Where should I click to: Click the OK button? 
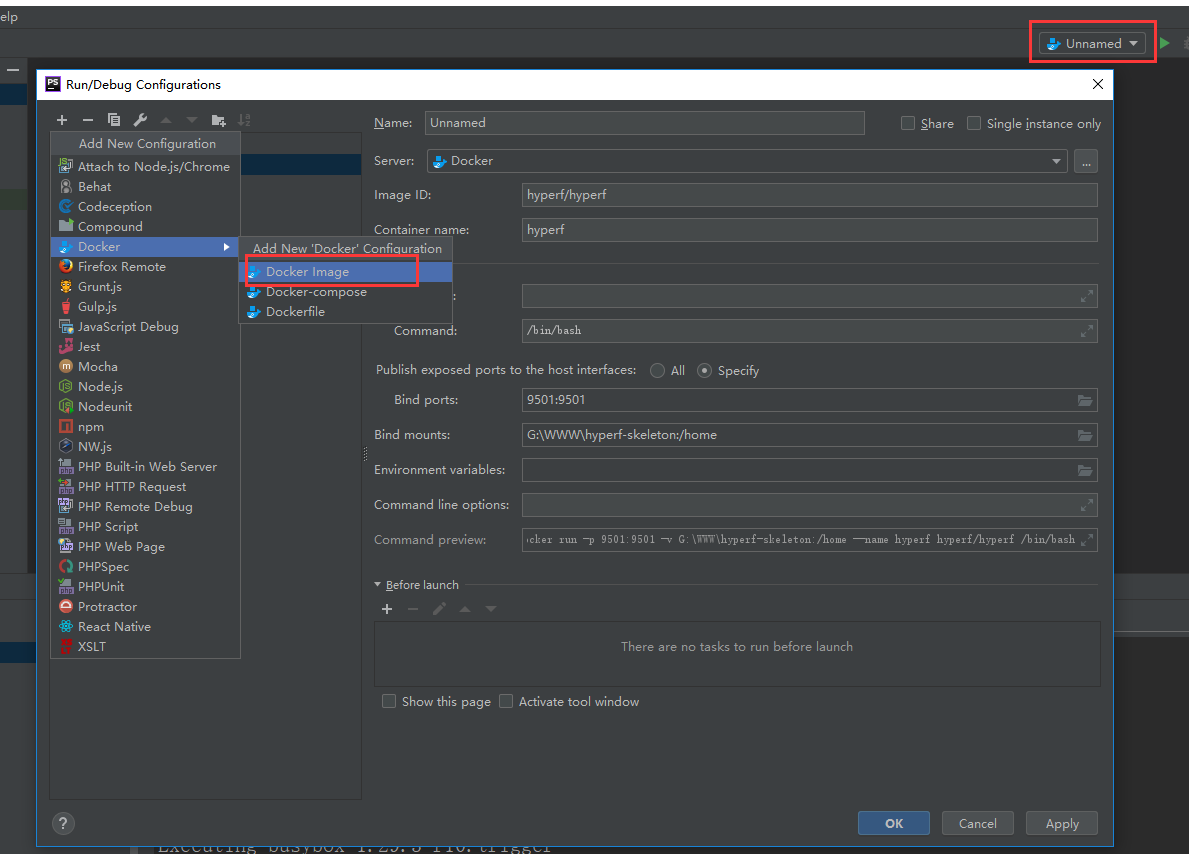tap(893, 823)
